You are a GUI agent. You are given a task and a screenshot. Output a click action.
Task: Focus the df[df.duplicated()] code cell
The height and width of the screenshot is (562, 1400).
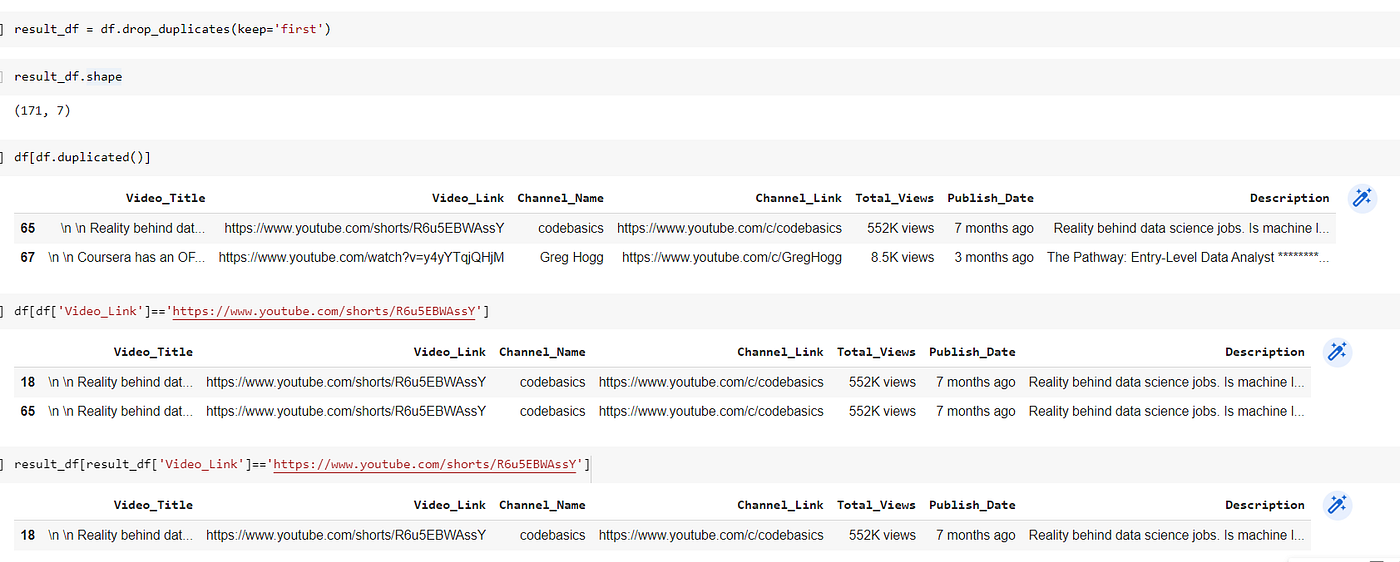[x=700, y=157]
